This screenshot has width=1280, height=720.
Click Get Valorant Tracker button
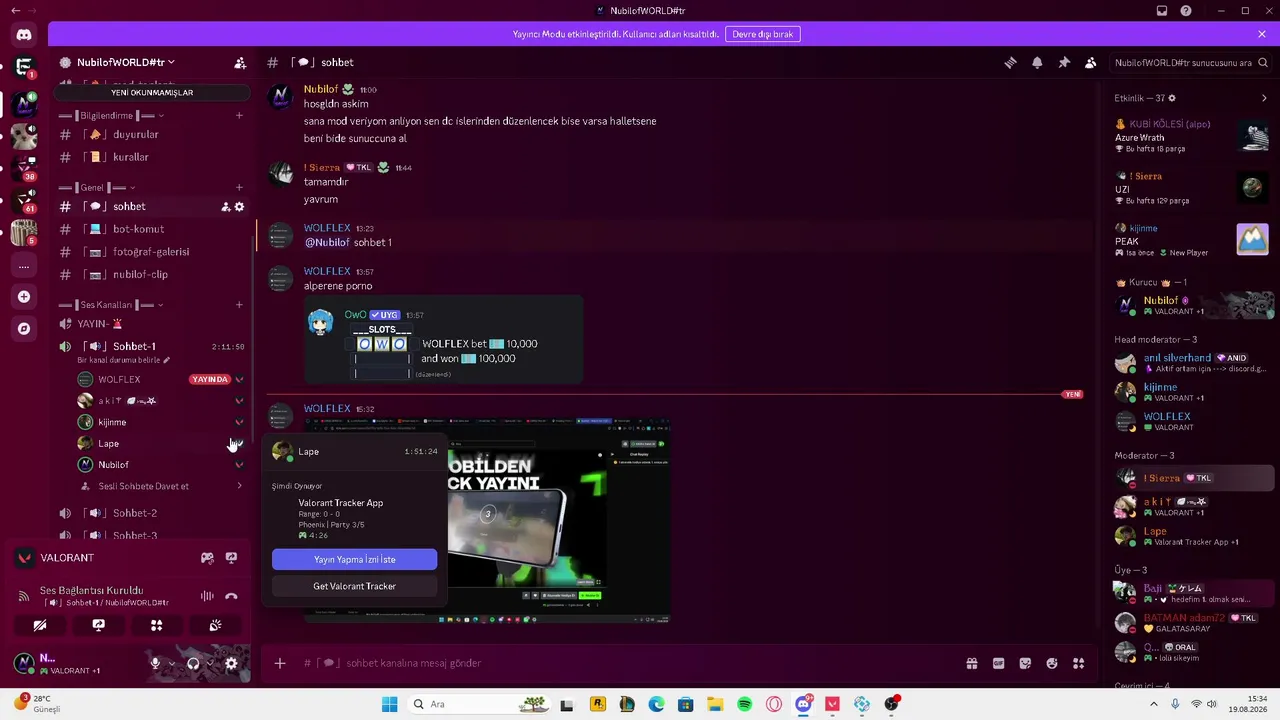tap(354, 586)
